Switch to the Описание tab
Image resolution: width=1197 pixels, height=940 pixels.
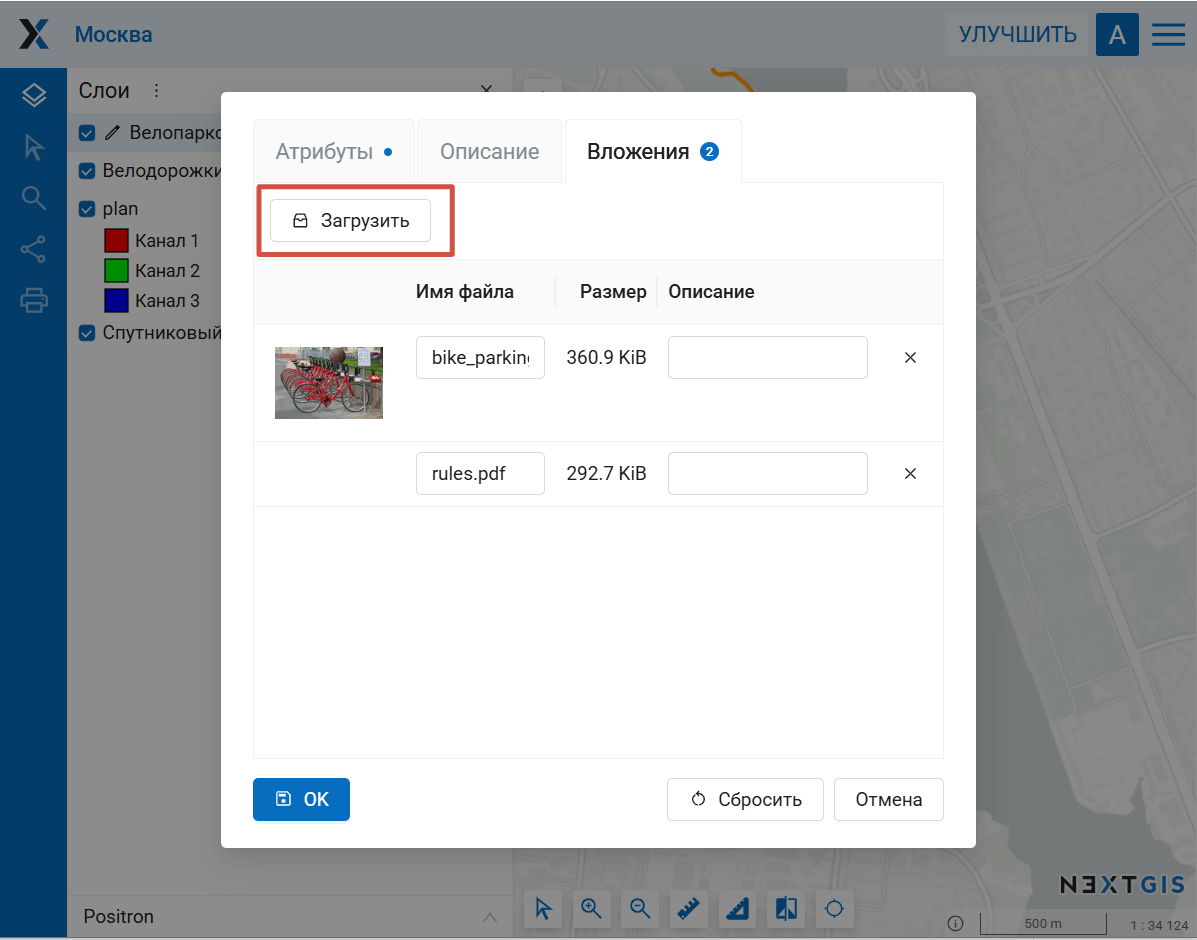[489, 152]
